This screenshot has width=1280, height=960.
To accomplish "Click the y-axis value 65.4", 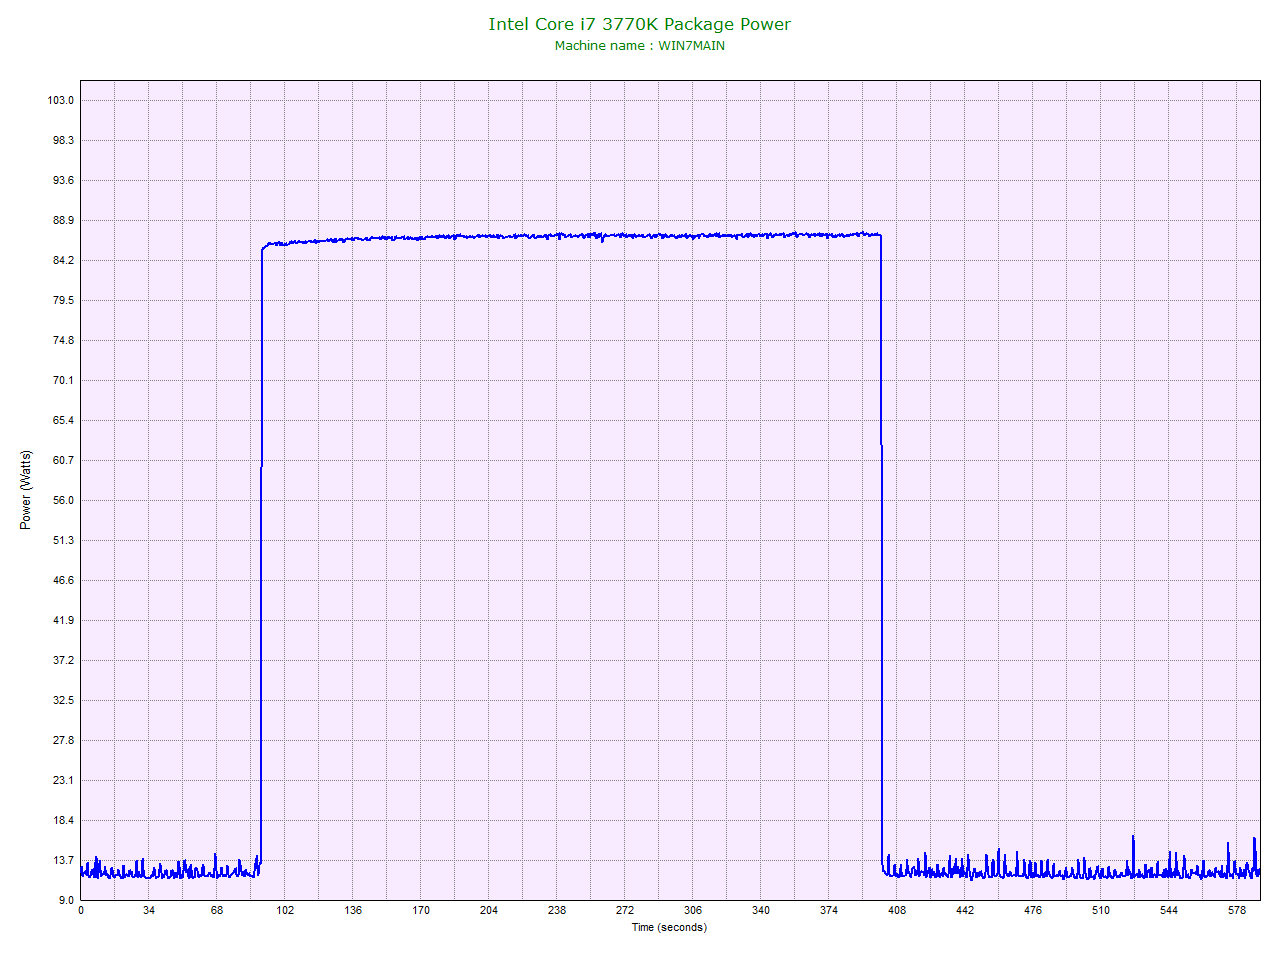I will tap(64, 420).
